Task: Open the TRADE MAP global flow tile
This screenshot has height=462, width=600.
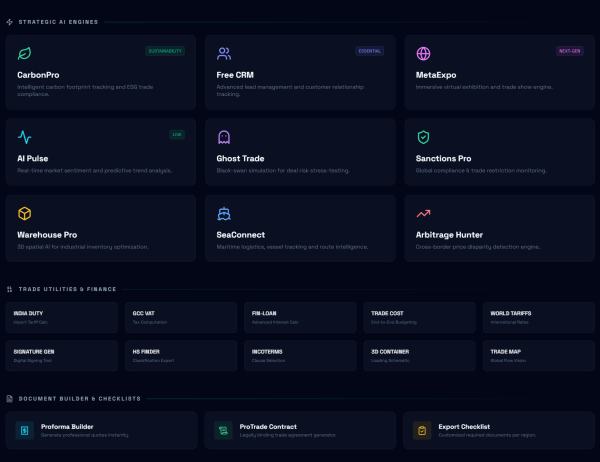Action: coord(539,356)
